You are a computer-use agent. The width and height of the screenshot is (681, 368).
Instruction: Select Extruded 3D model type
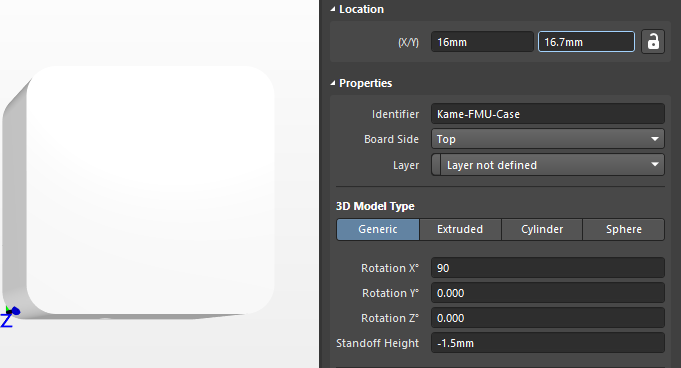point(460,229)
